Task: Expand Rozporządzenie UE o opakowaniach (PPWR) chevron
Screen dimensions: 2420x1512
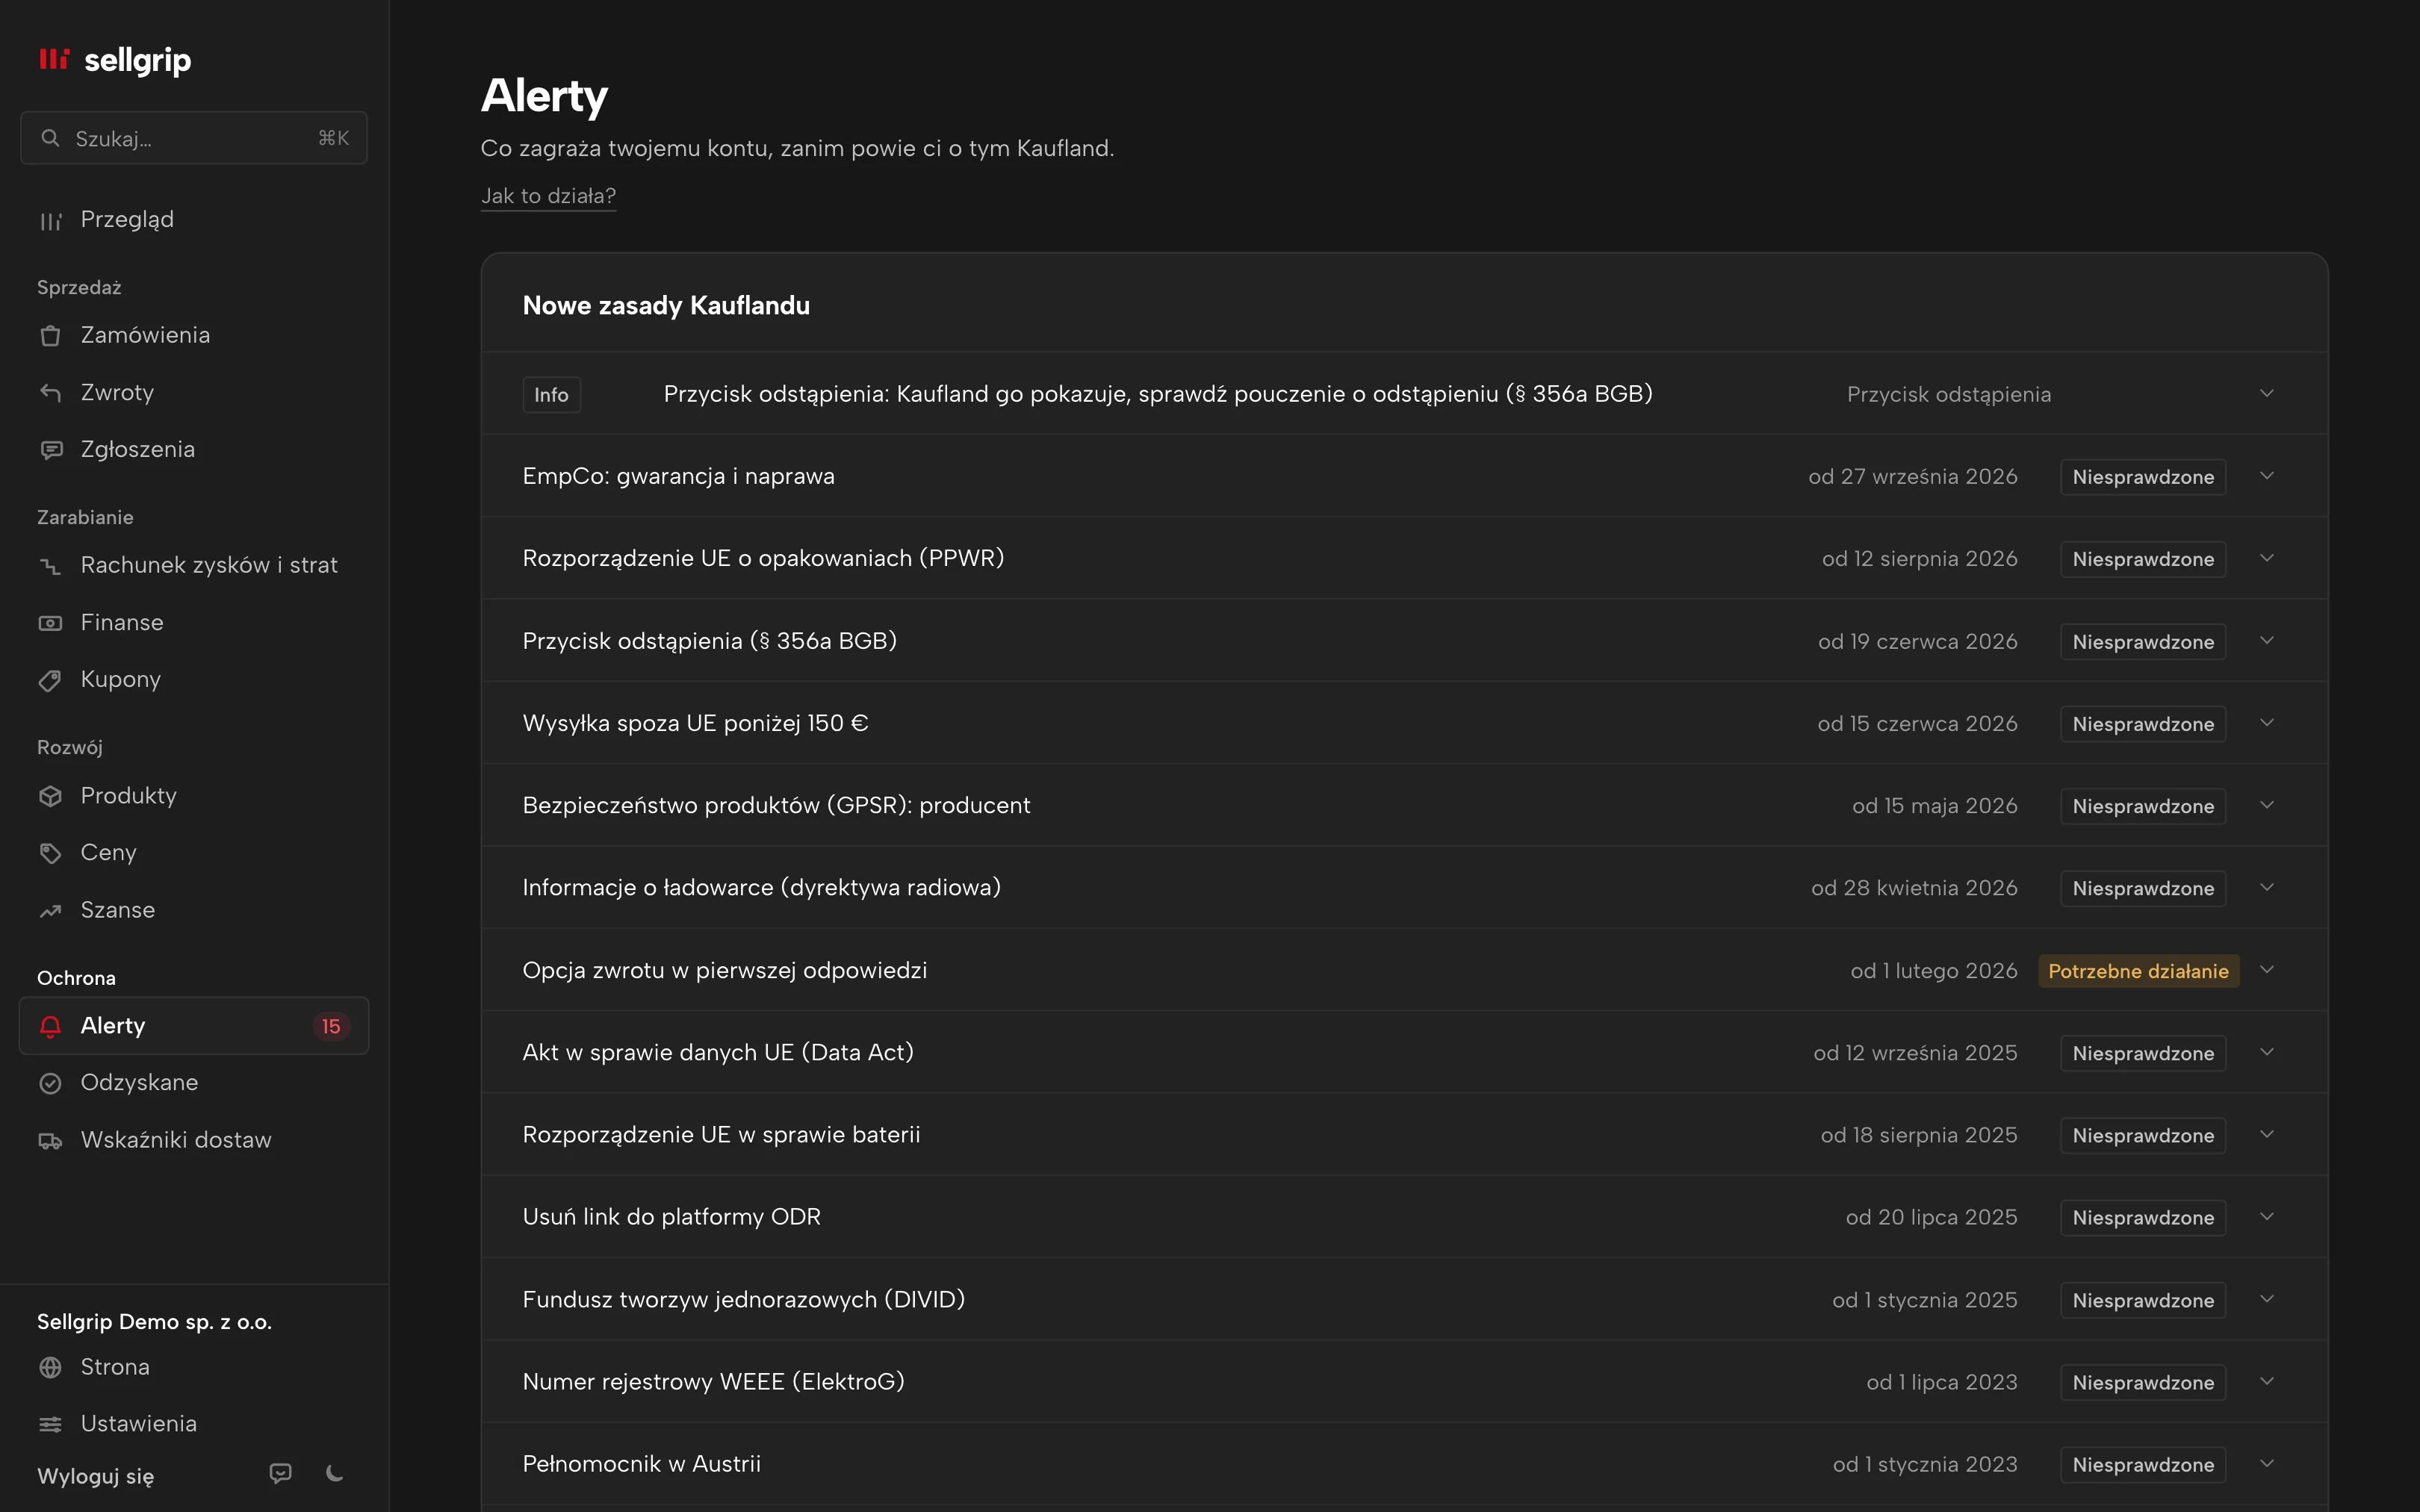Action: pos(2267,558)
